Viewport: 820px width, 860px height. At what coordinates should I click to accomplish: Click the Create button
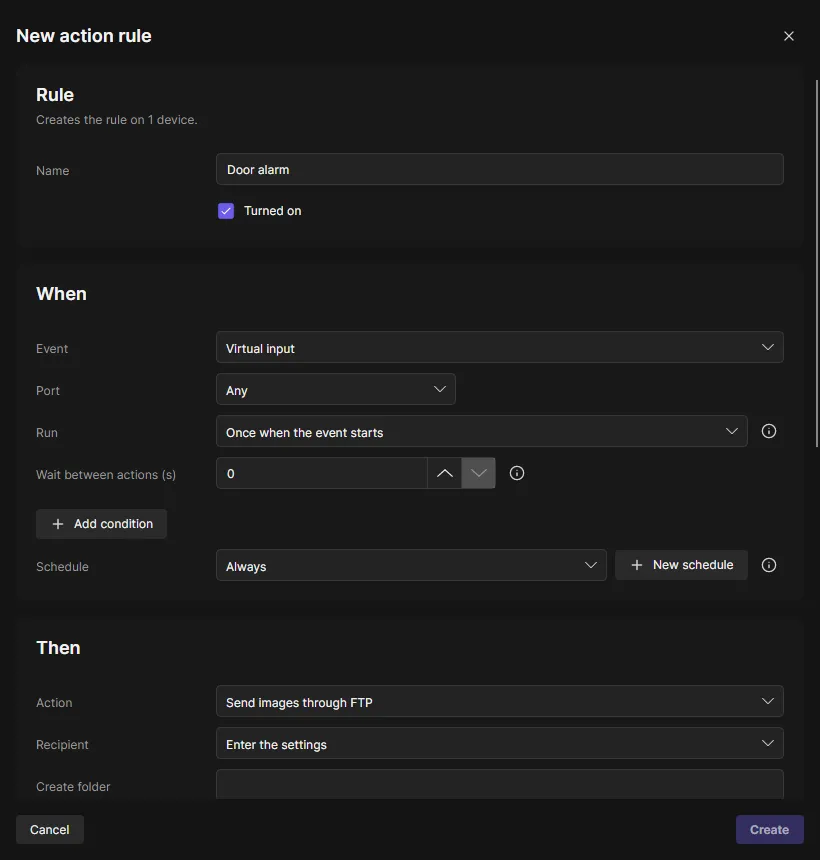tap(770, 830)
